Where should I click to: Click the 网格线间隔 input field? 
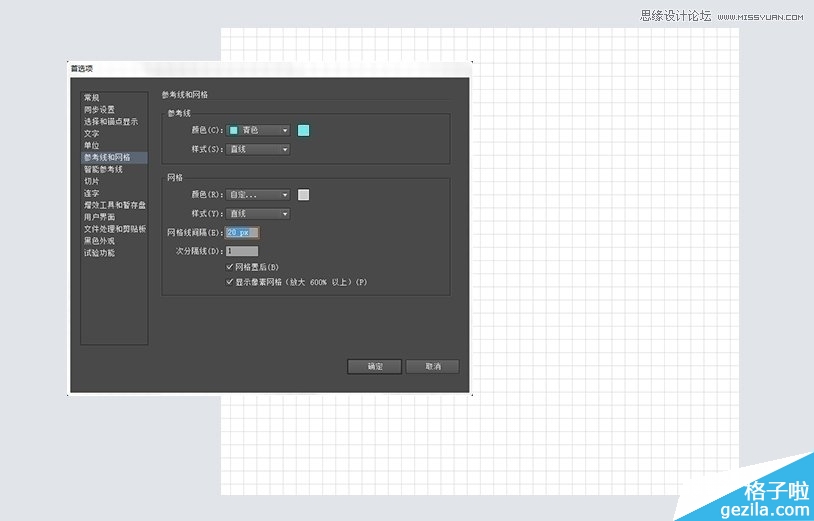(242, 233)
